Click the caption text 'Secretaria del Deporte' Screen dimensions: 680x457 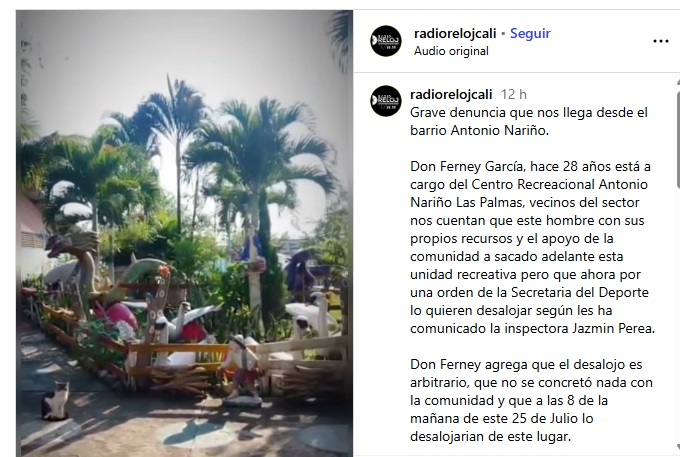(580, 292)
